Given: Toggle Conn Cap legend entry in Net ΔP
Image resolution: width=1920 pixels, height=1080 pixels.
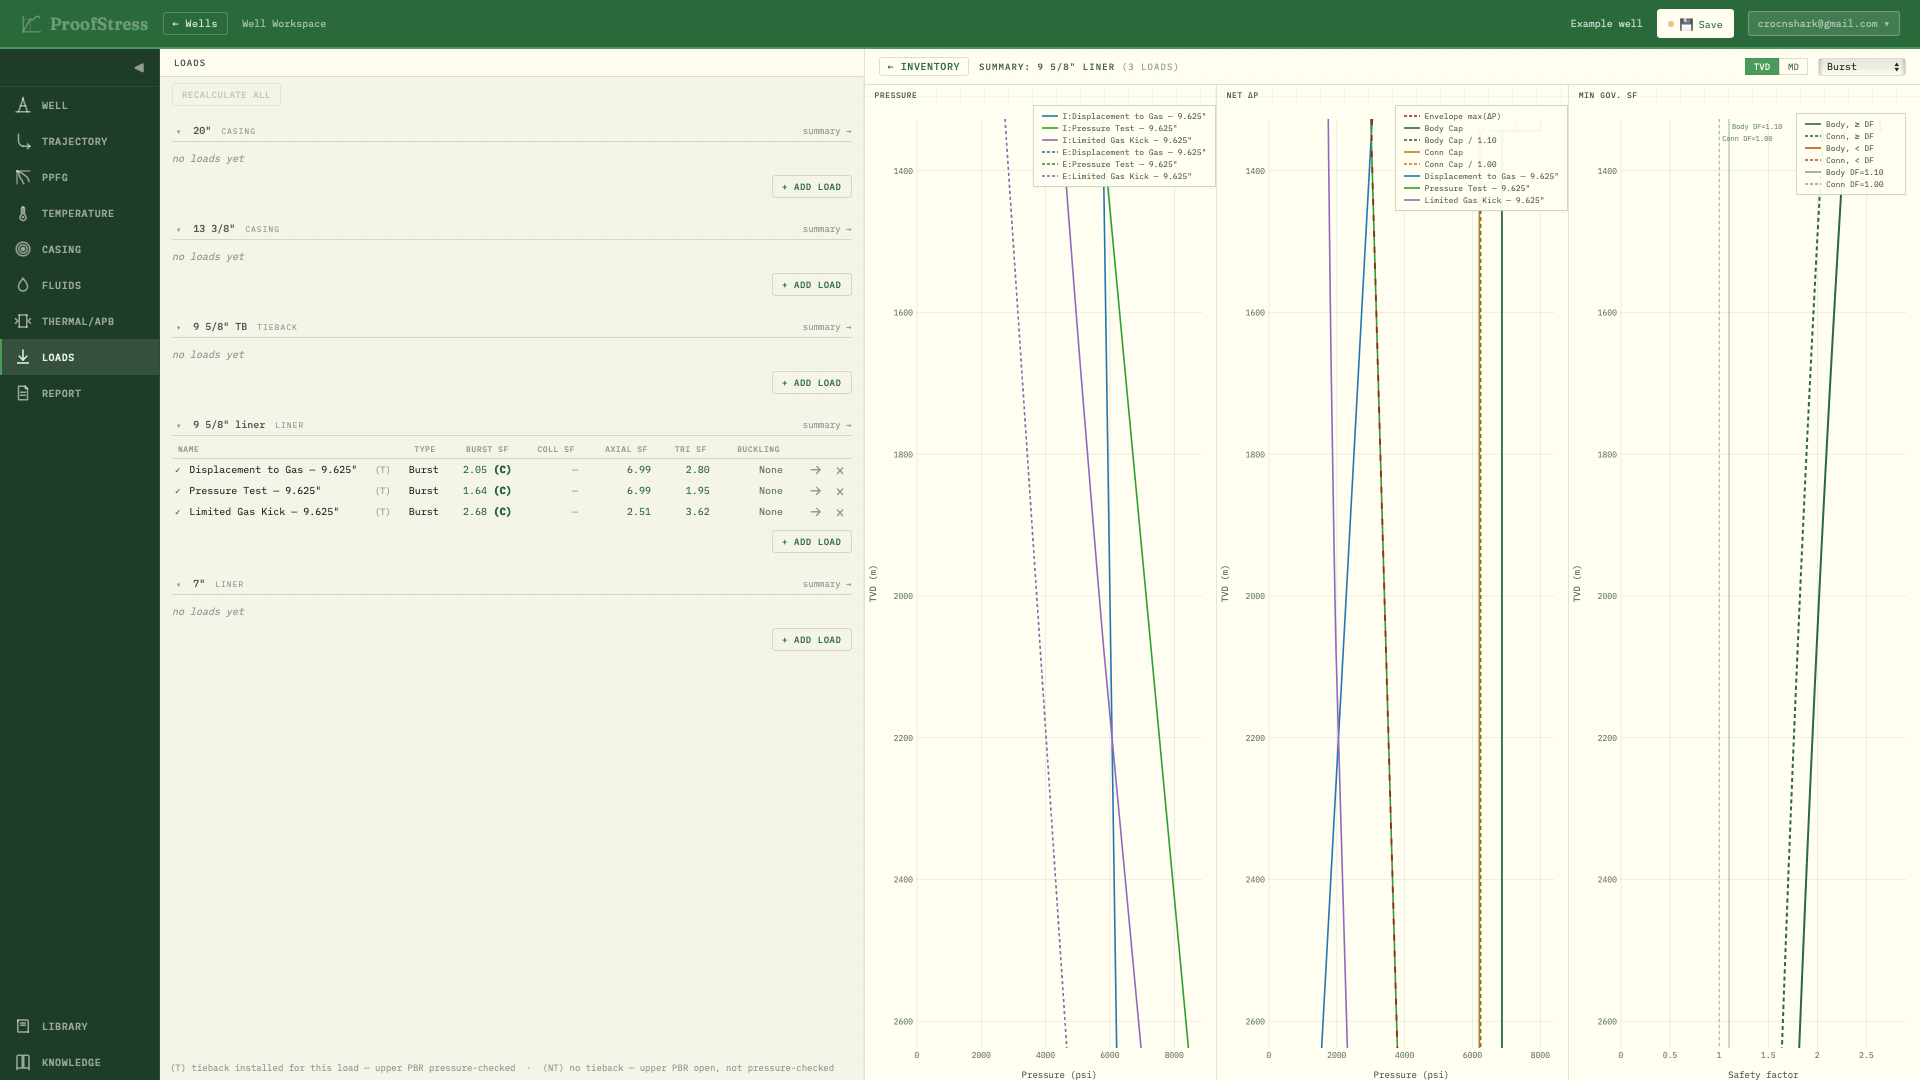Looking at the screenshot, I should tap(1433, 153).
